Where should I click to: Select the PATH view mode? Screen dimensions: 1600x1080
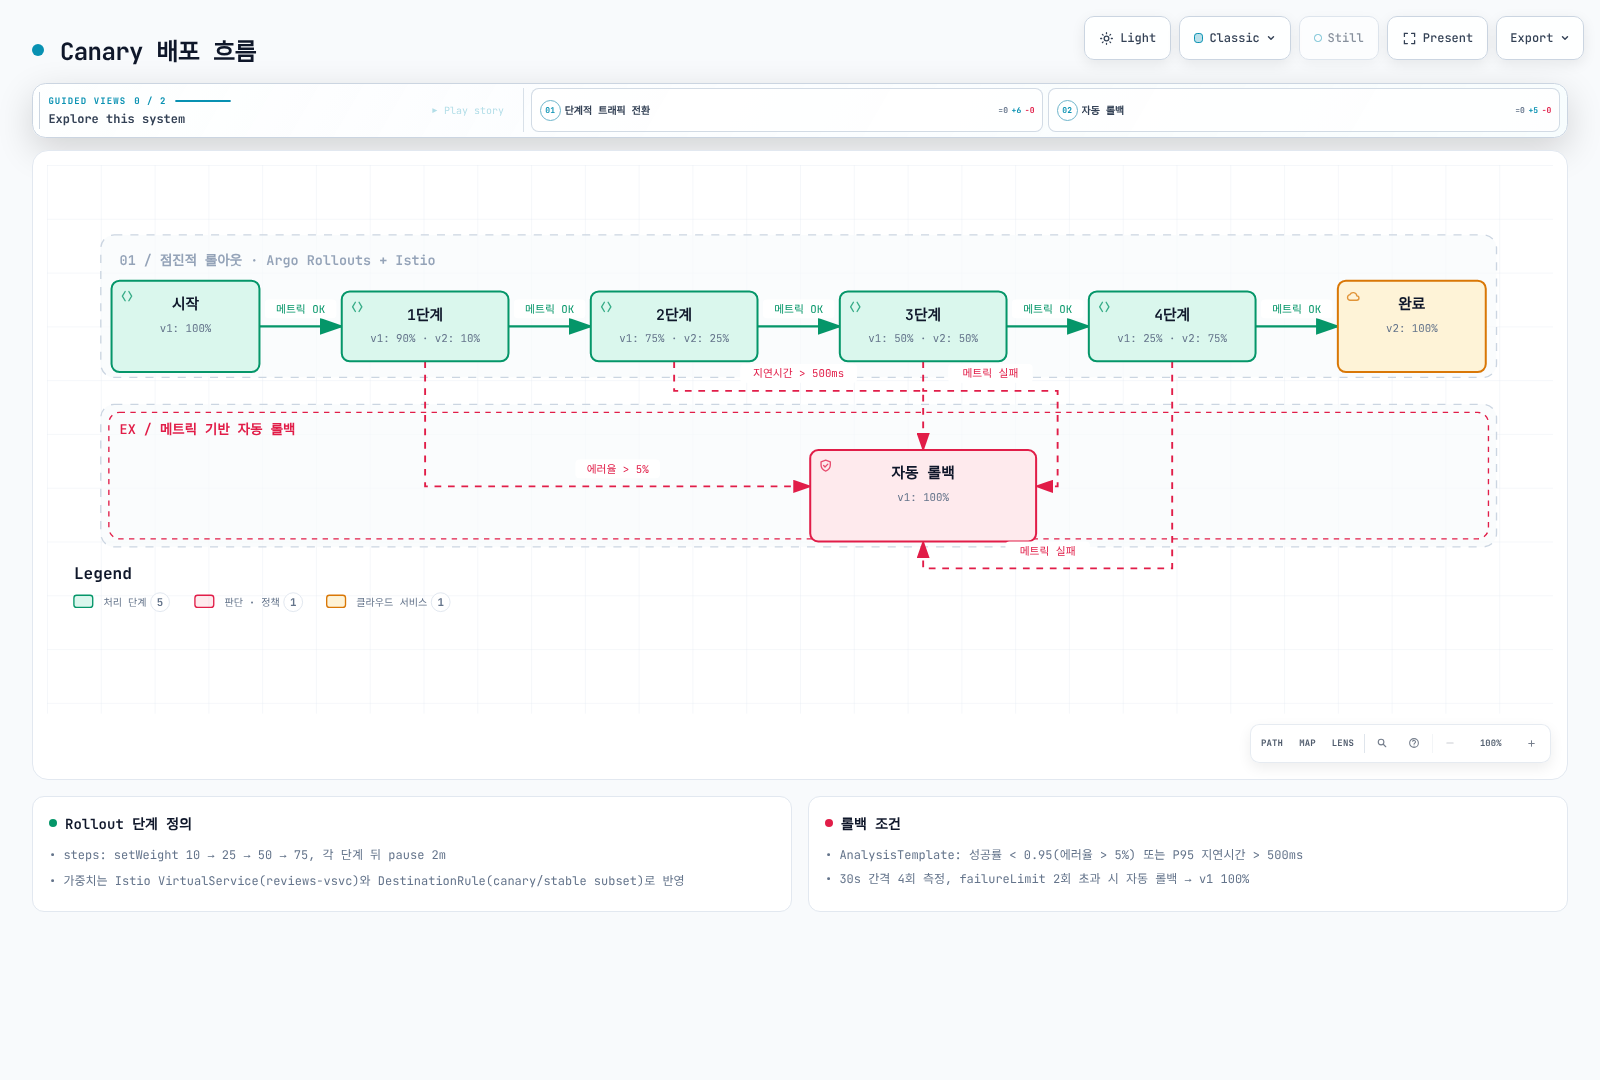click(x=1272, y=743)
